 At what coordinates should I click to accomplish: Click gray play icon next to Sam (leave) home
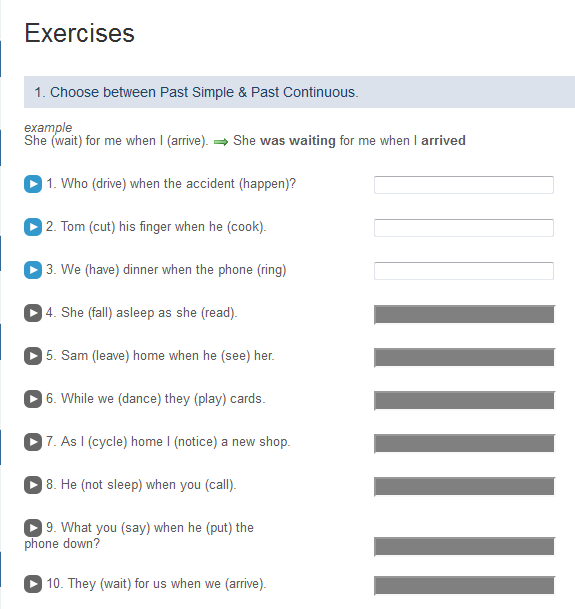click(x=33, y=356)
